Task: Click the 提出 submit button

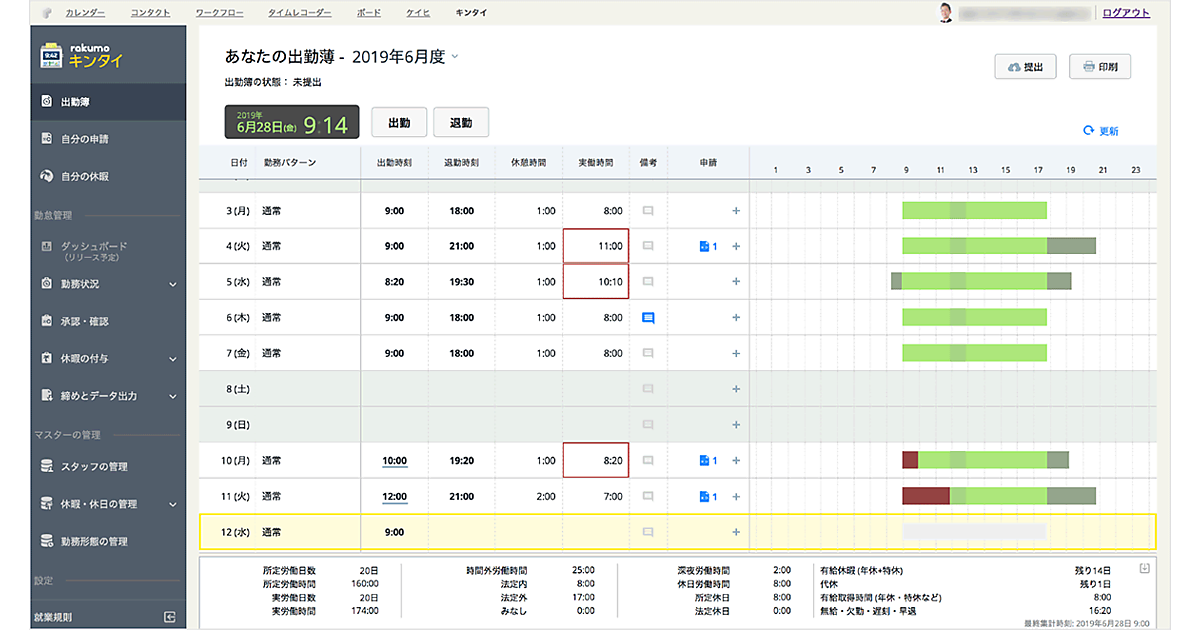Action: tap(1025, 67)
